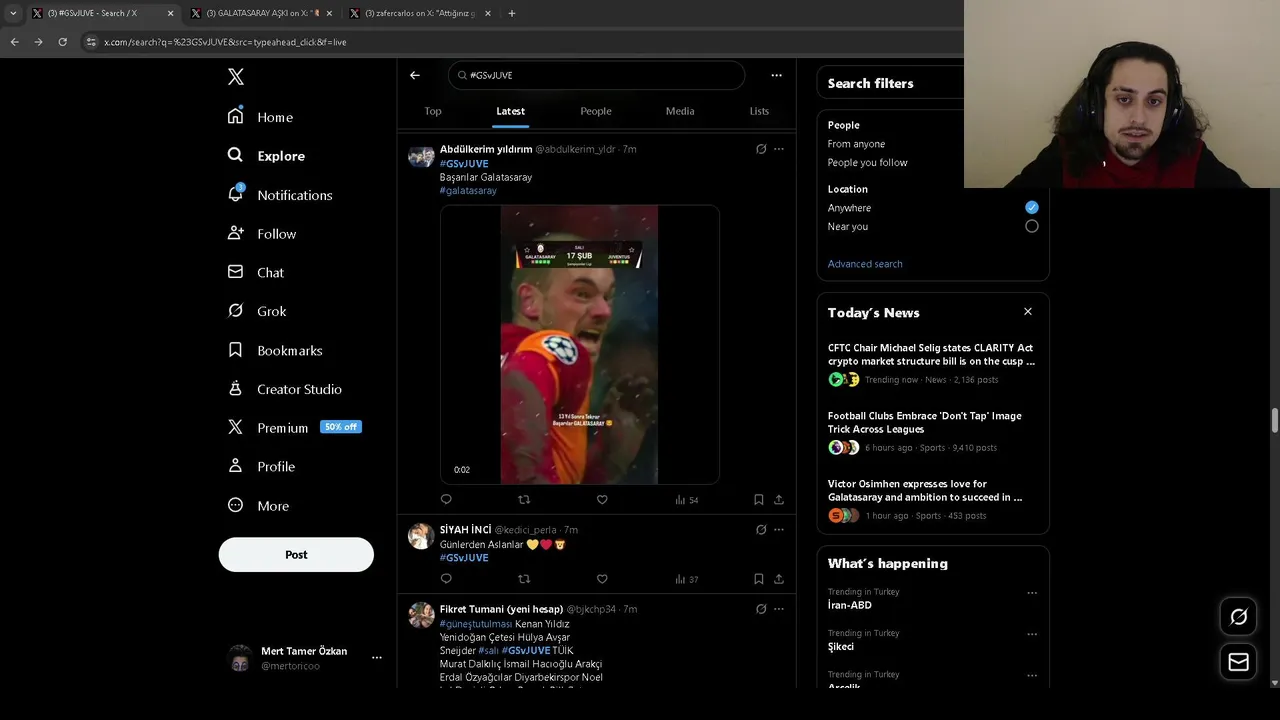Screen dimensions: 1280x720
Task: Click the browser address bar
Action: (x=520, y=42)
